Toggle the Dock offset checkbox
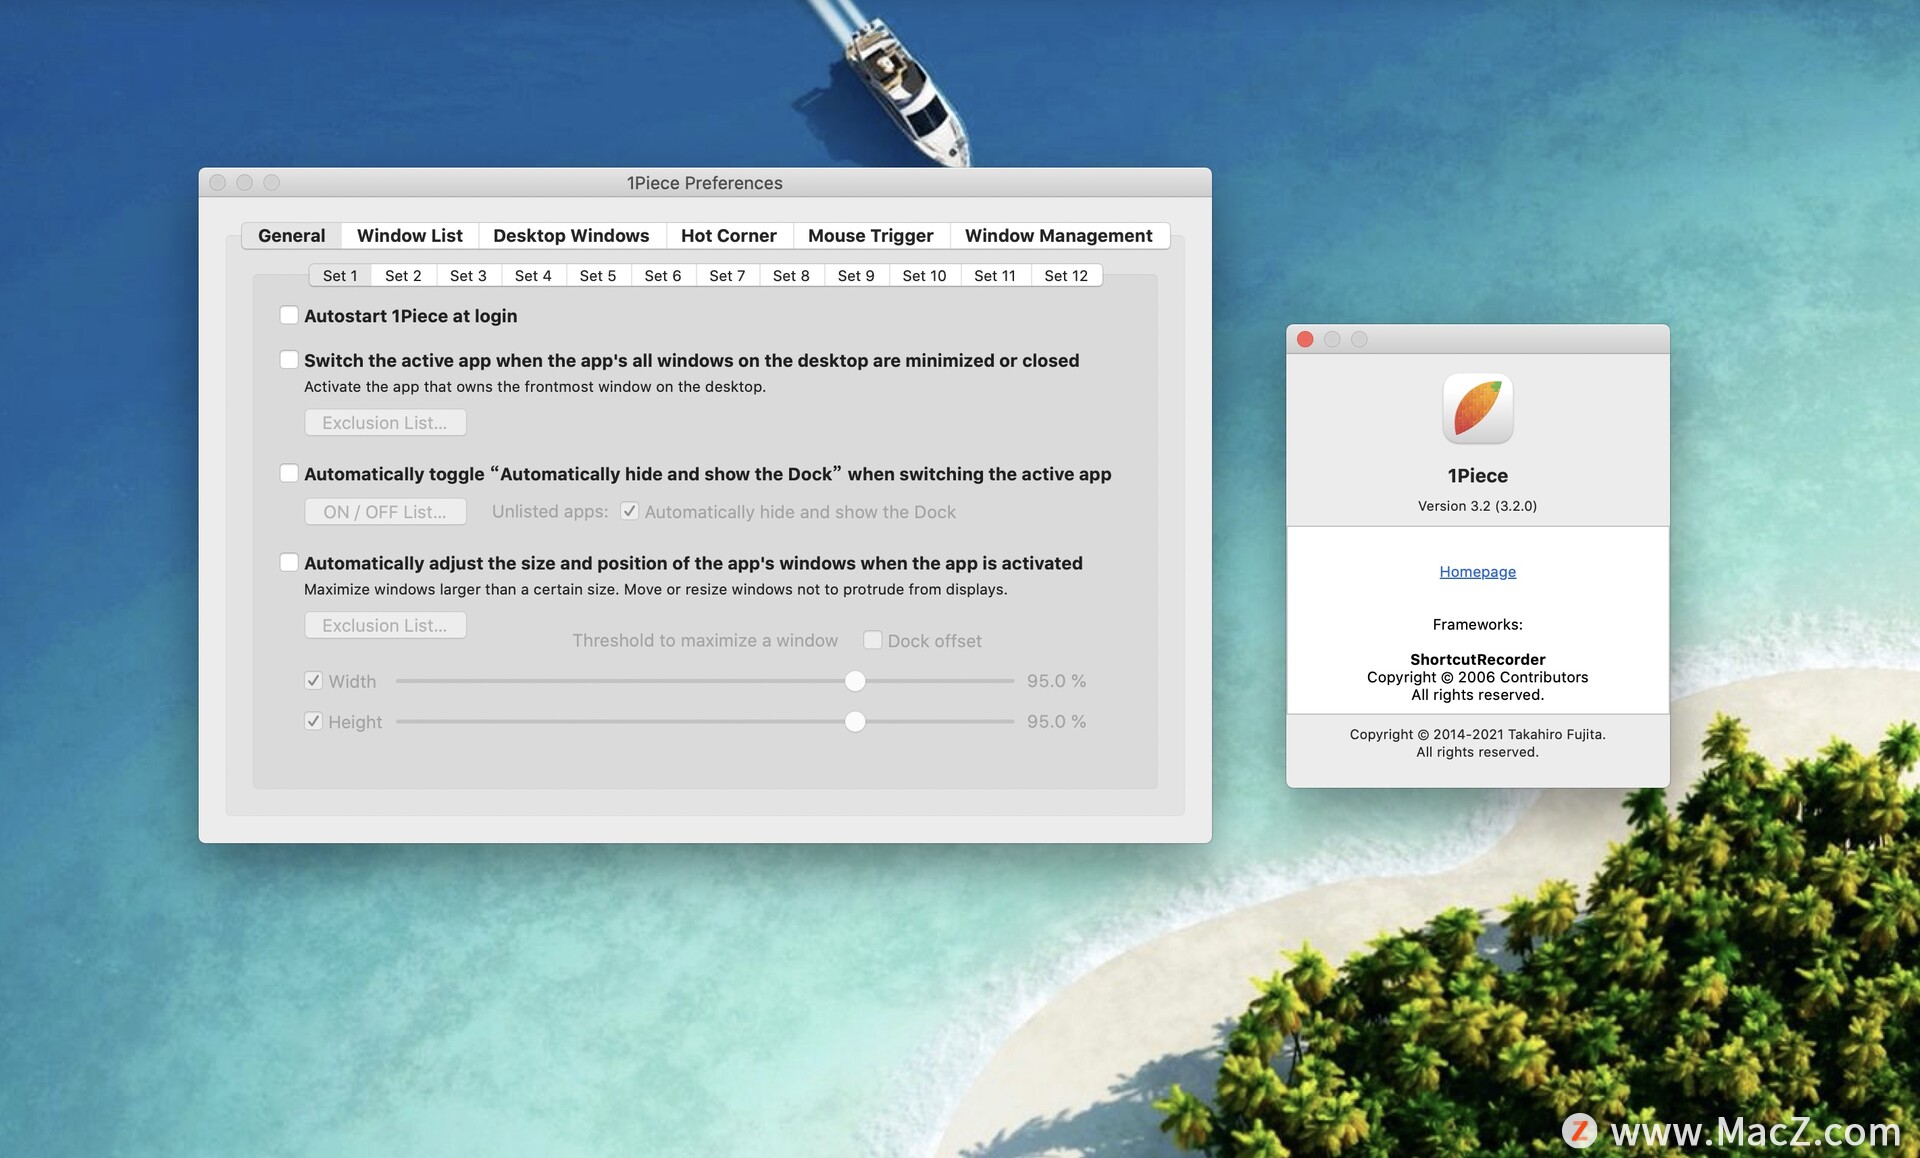Viewport: 1920px width, 1158px height. pyautogui.click(x=872, y=640)
